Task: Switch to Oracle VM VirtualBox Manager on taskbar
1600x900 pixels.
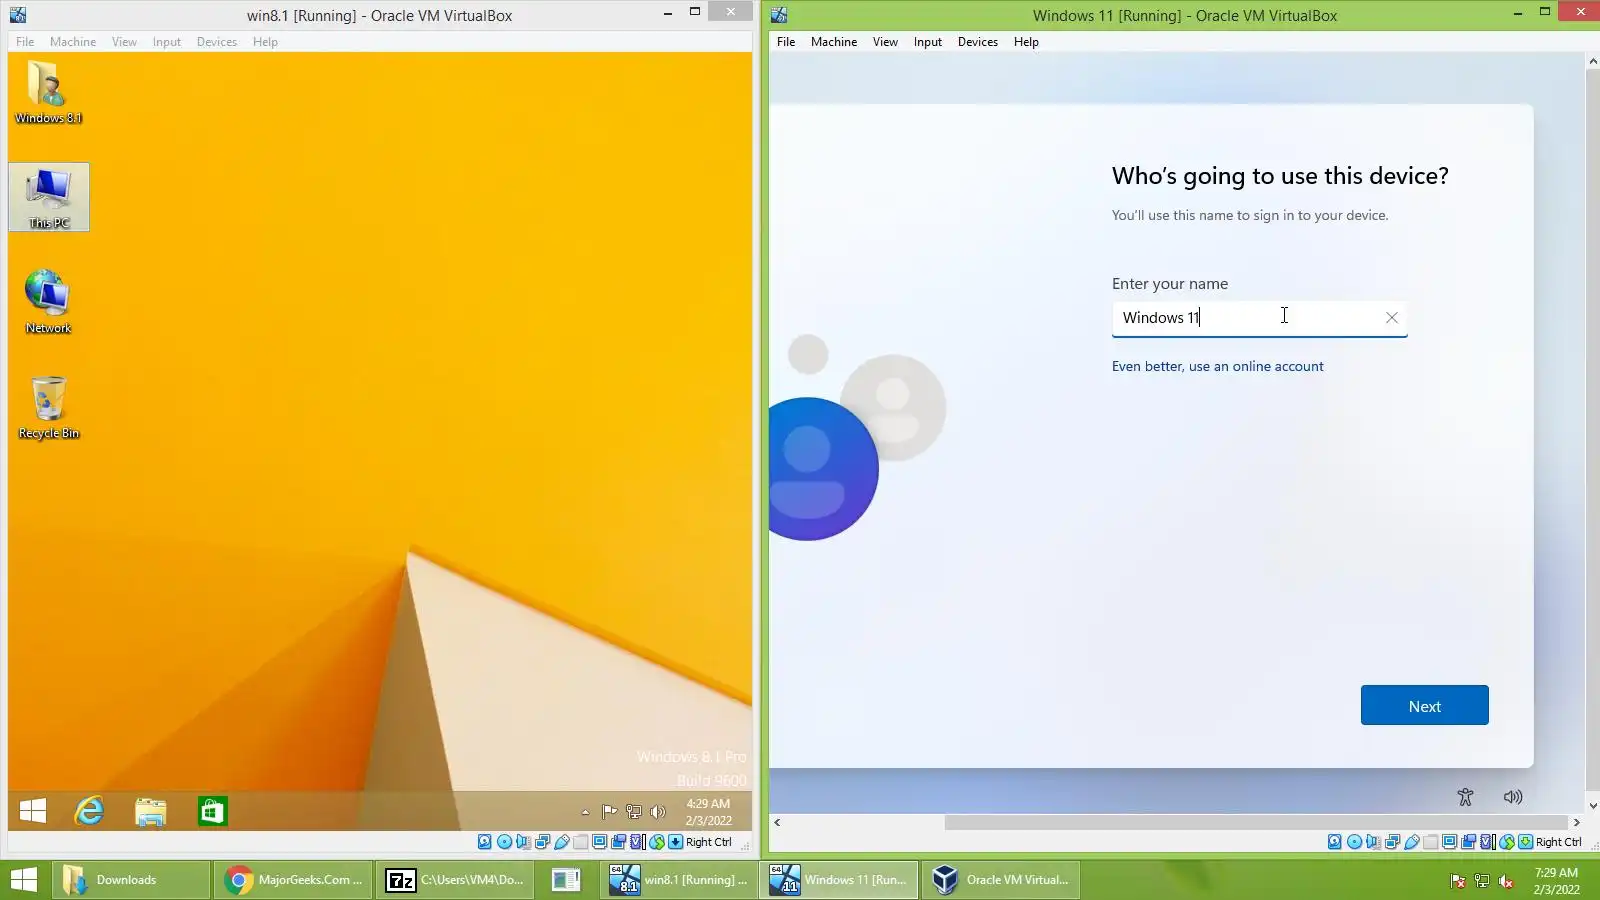Action: 1001,880
